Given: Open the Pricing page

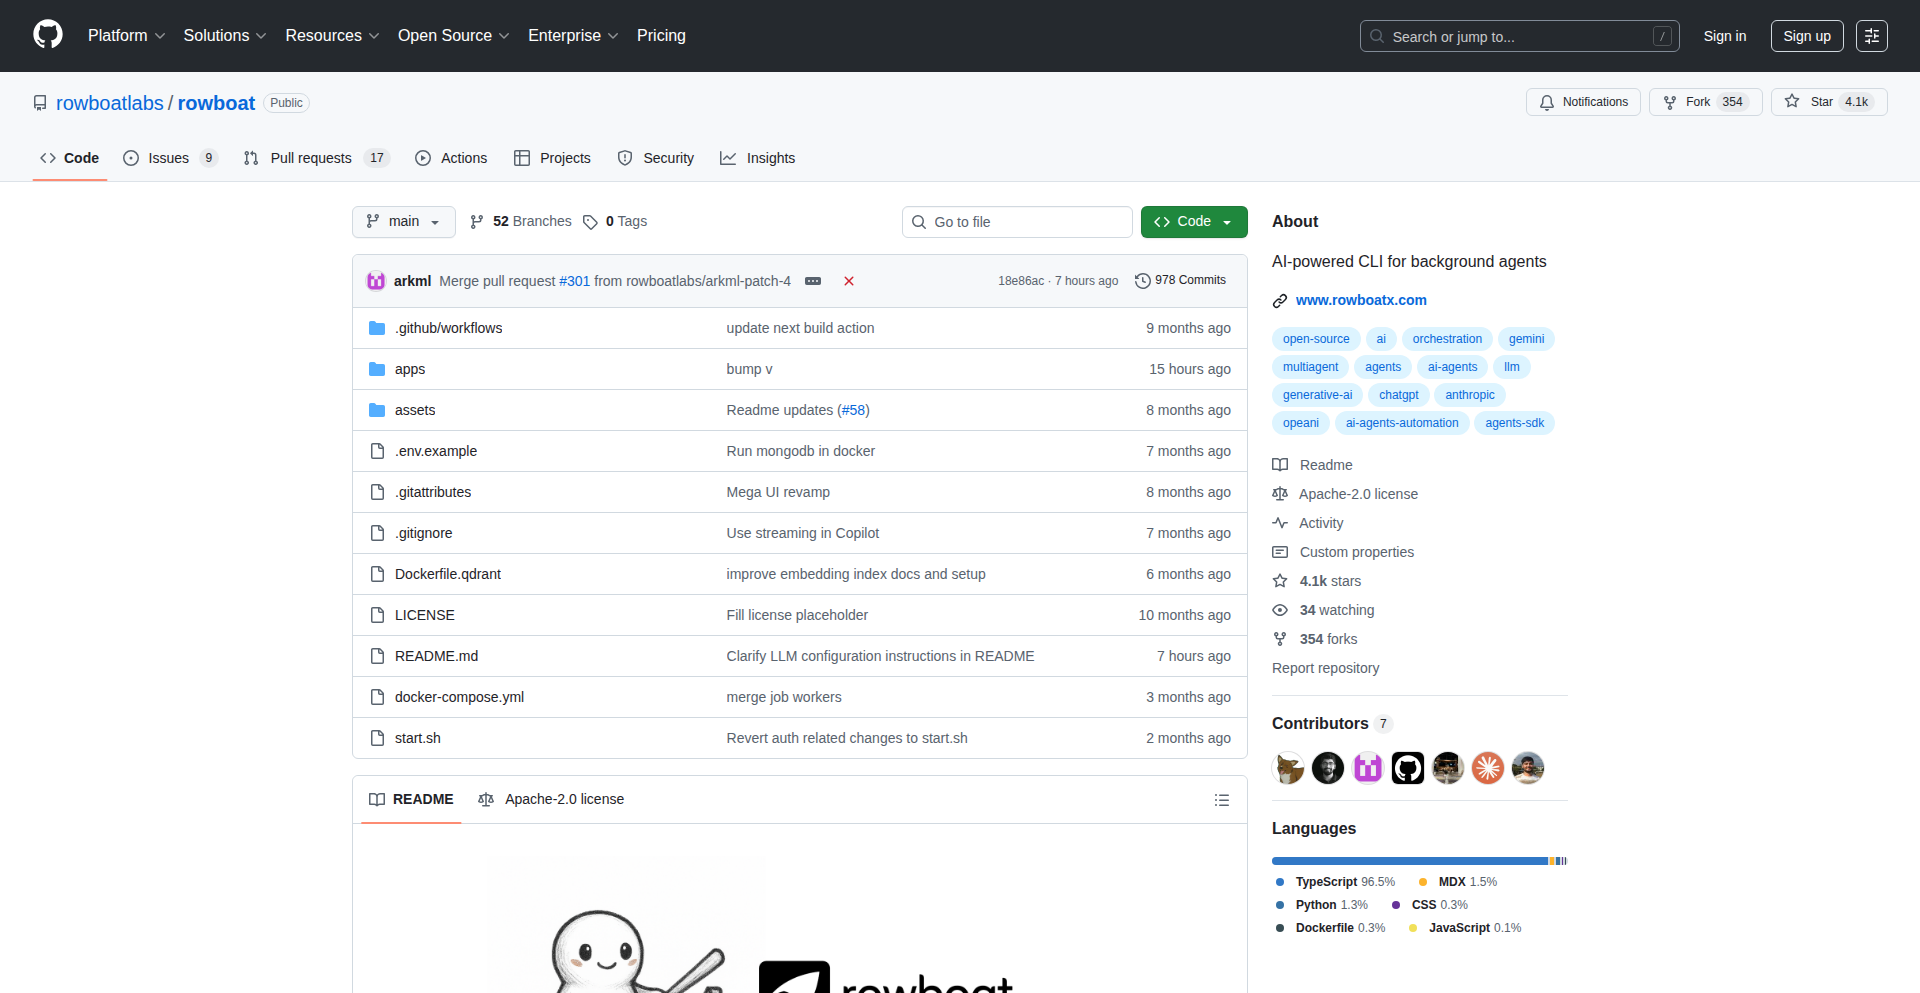Looking at the screenshot, I should pyautogui.click(x=661, y=36).
